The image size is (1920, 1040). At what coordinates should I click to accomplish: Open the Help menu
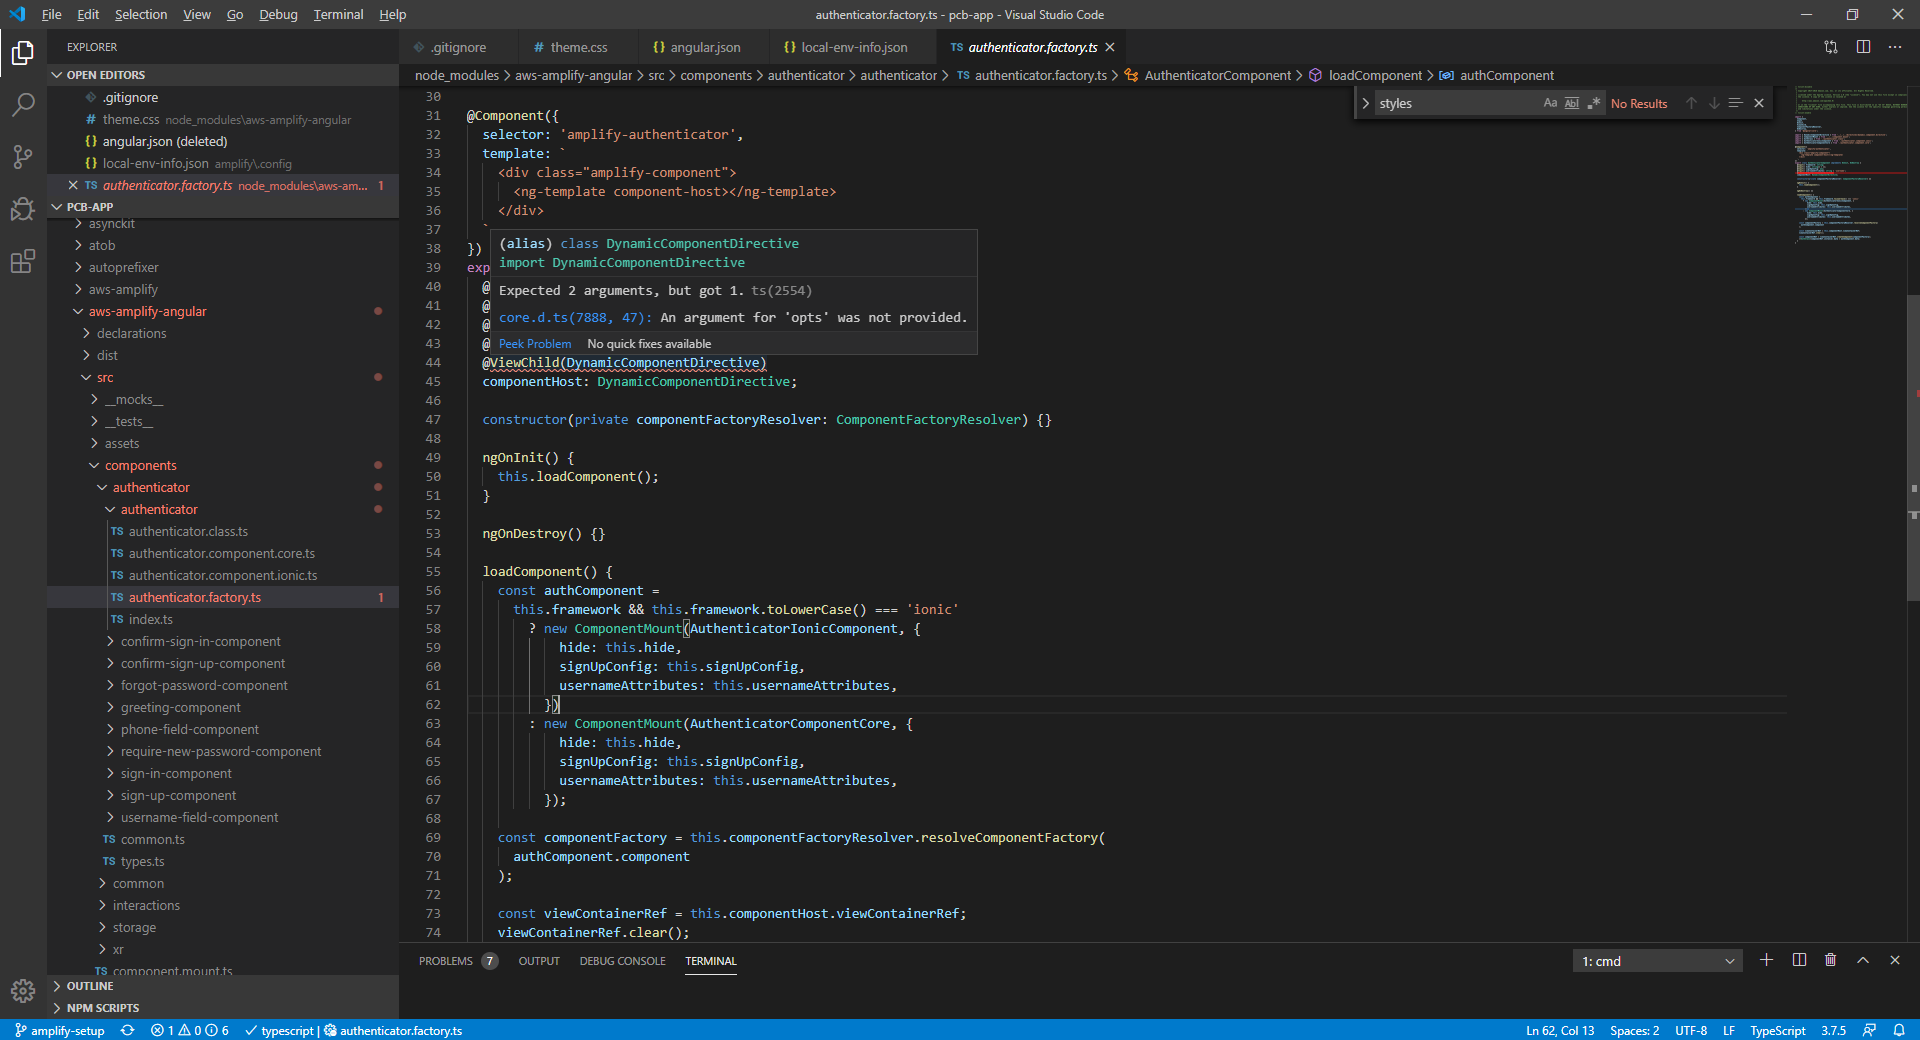pyautogui.click(x=393, y=14)
